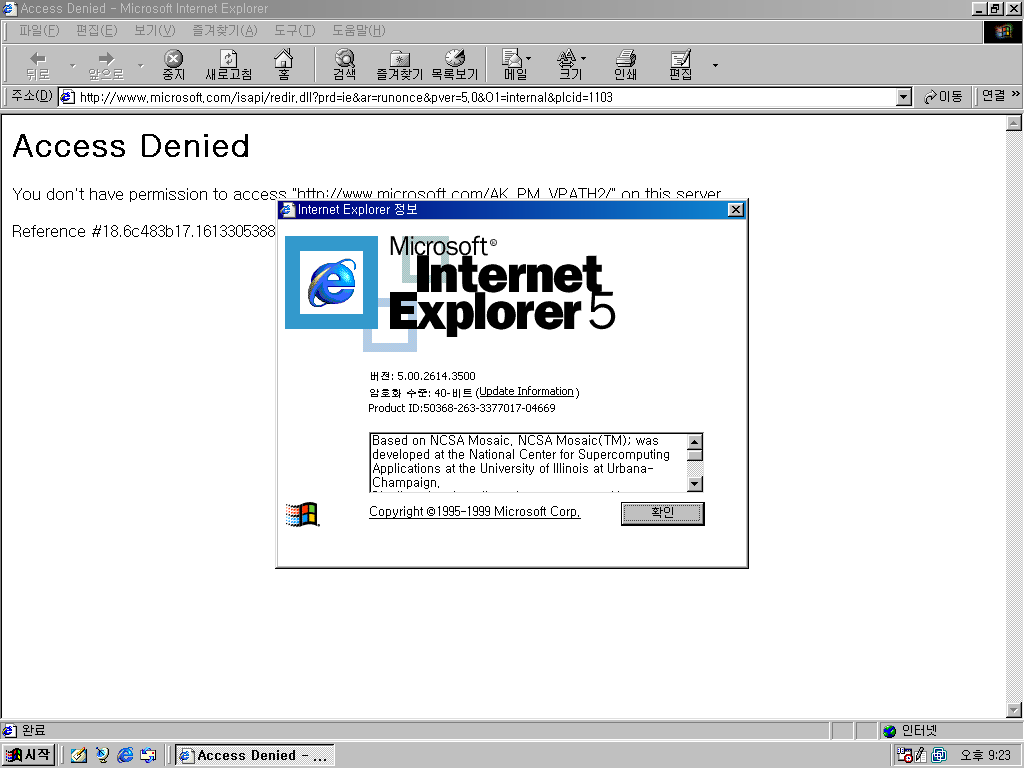Click the Back (뒤로) toolbar arrow
Viewport: 1024px width, 768px height.
click(38, 65)
